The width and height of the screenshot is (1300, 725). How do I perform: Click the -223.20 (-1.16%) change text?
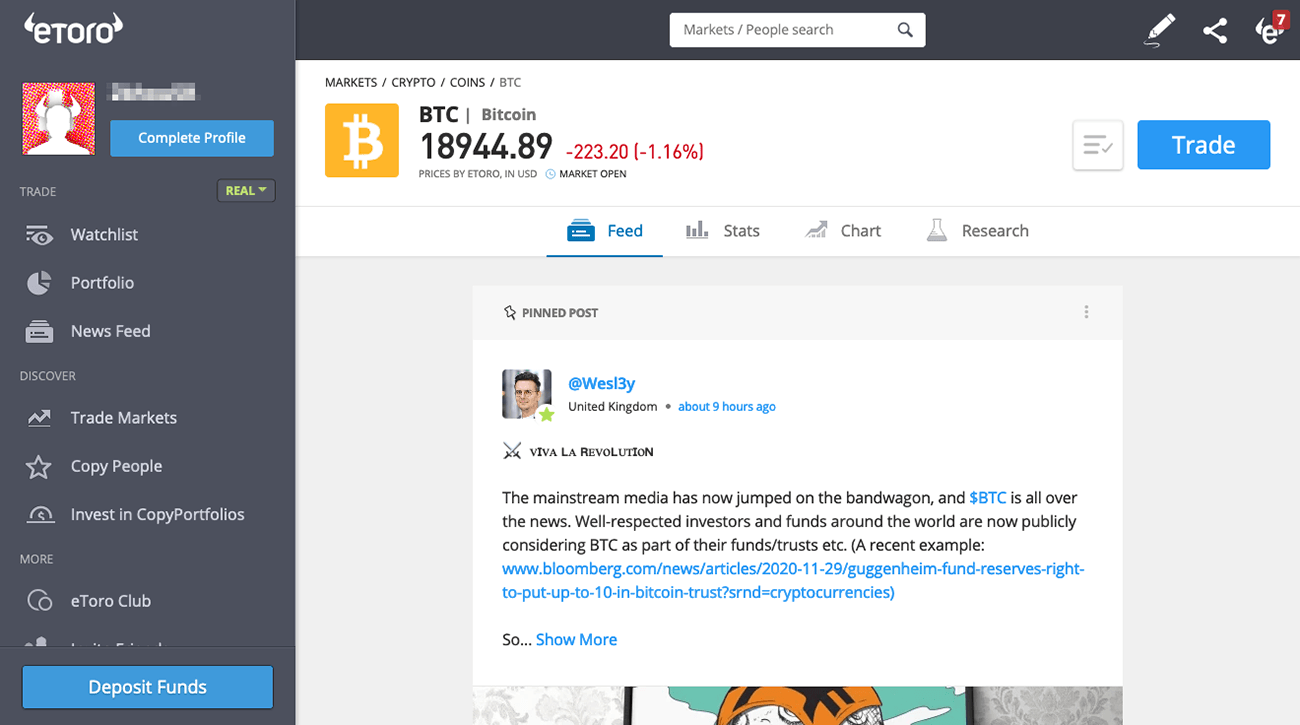[635, 152]
